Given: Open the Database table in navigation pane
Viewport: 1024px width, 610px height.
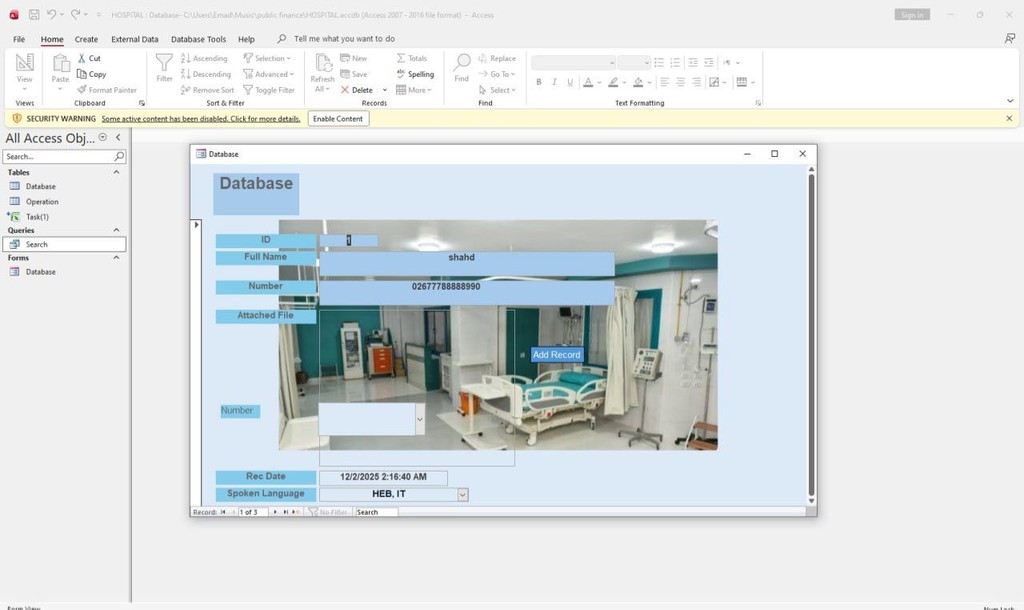Looking at the screenshot, I should point(40,186).
